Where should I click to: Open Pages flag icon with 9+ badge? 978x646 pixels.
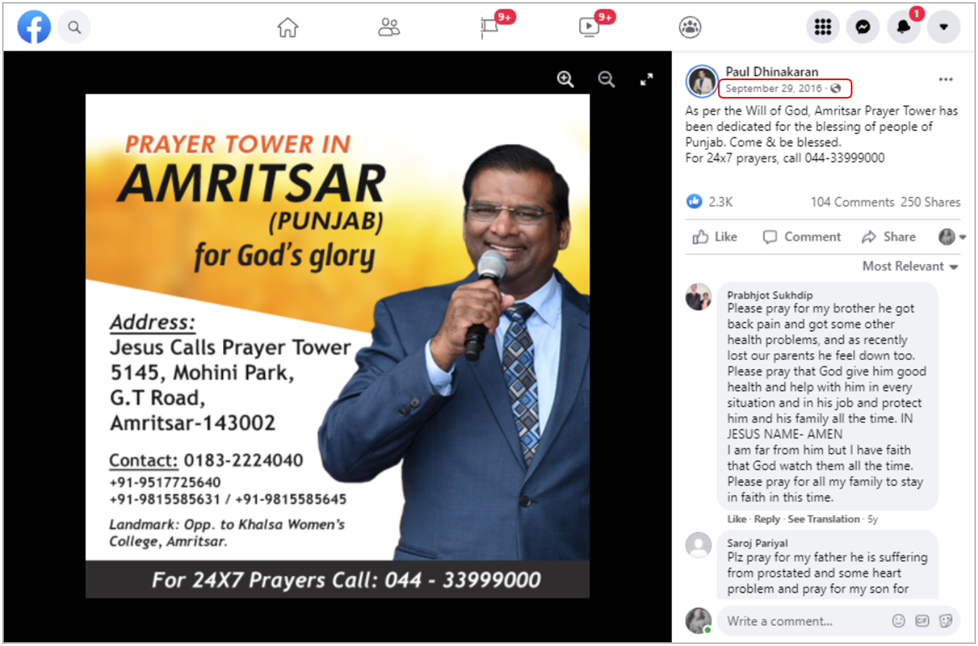click(491, 27)
